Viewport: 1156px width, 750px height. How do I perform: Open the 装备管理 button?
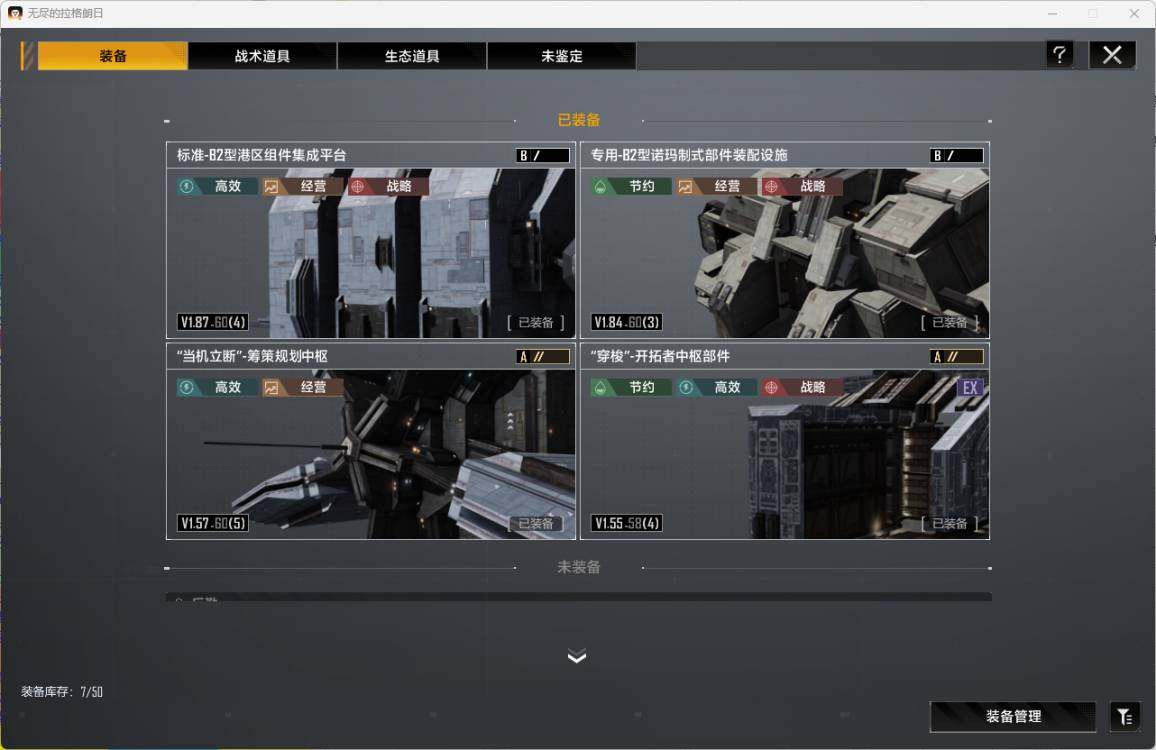1013,716
